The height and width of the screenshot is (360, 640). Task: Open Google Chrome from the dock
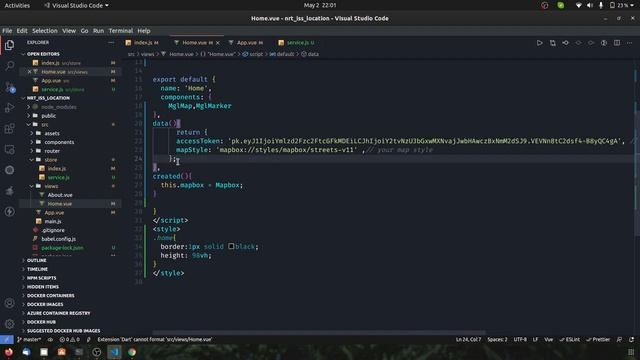click(132, 352)
